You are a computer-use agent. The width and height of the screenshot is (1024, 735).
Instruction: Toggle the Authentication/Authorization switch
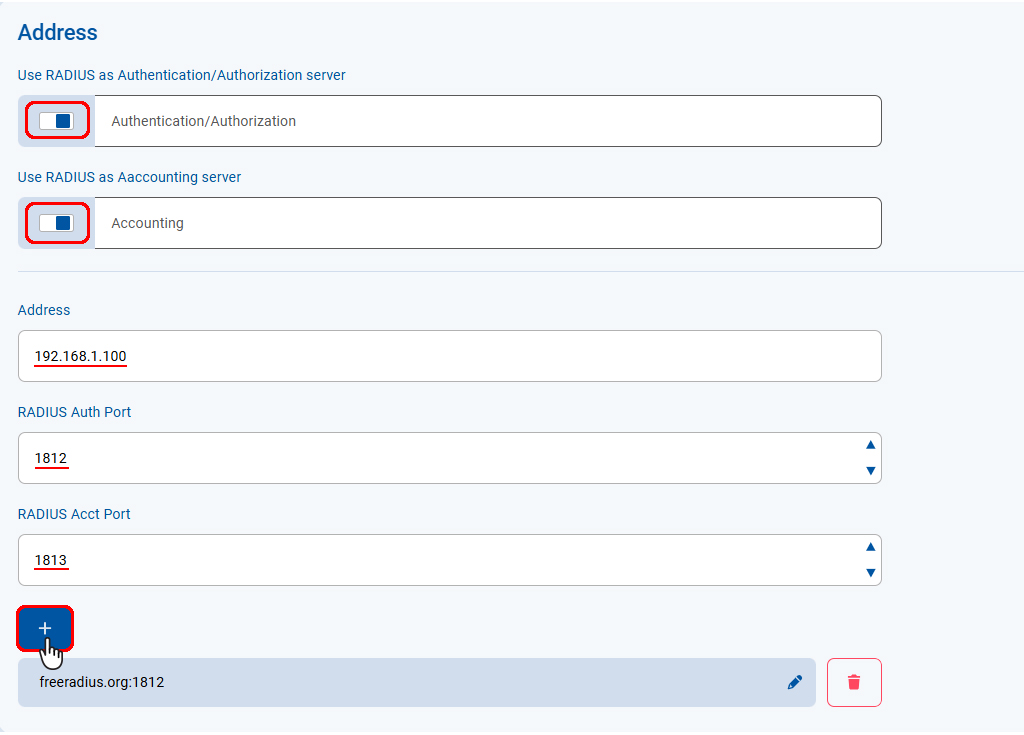(56, 121)
